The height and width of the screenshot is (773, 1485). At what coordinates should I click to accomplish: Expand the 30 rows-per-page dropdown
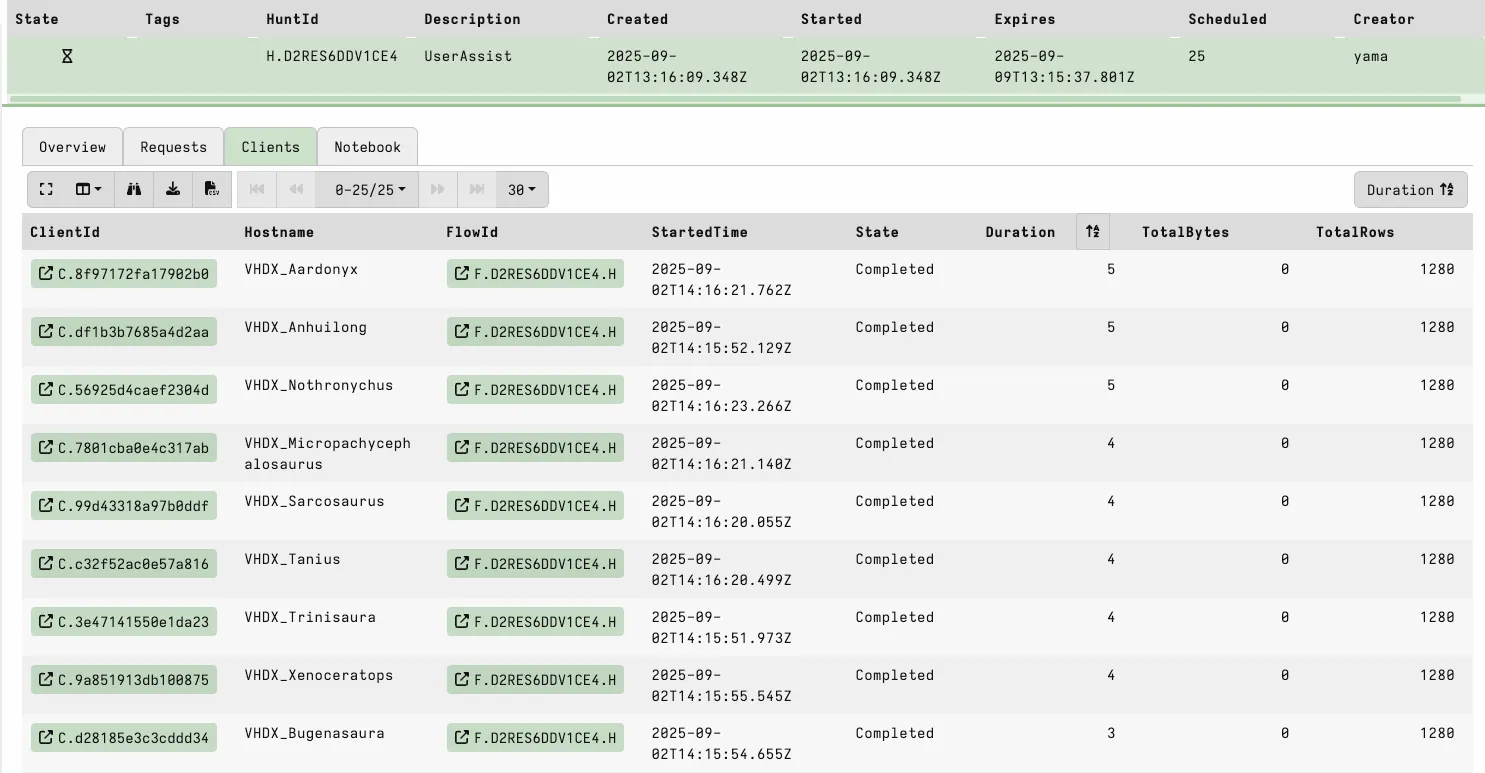click(521, 190)
